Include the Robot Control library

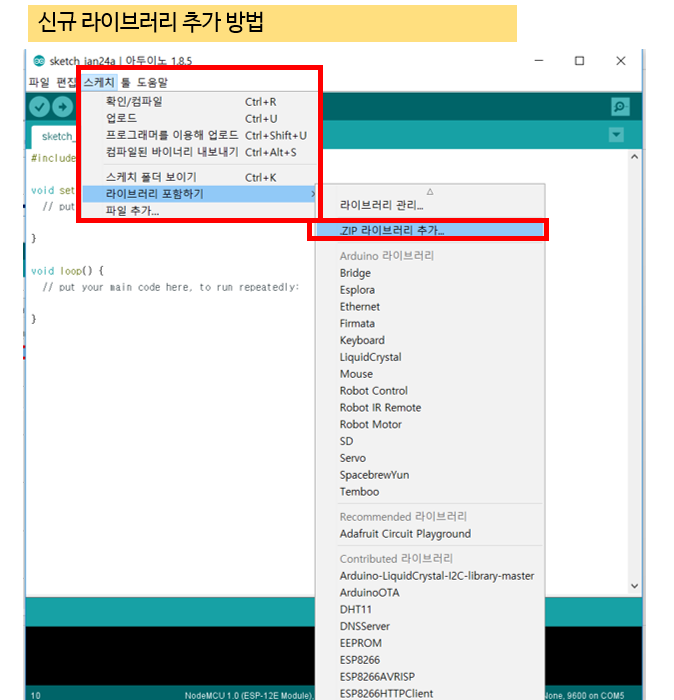pyautogui.click(x=430, y=391)
